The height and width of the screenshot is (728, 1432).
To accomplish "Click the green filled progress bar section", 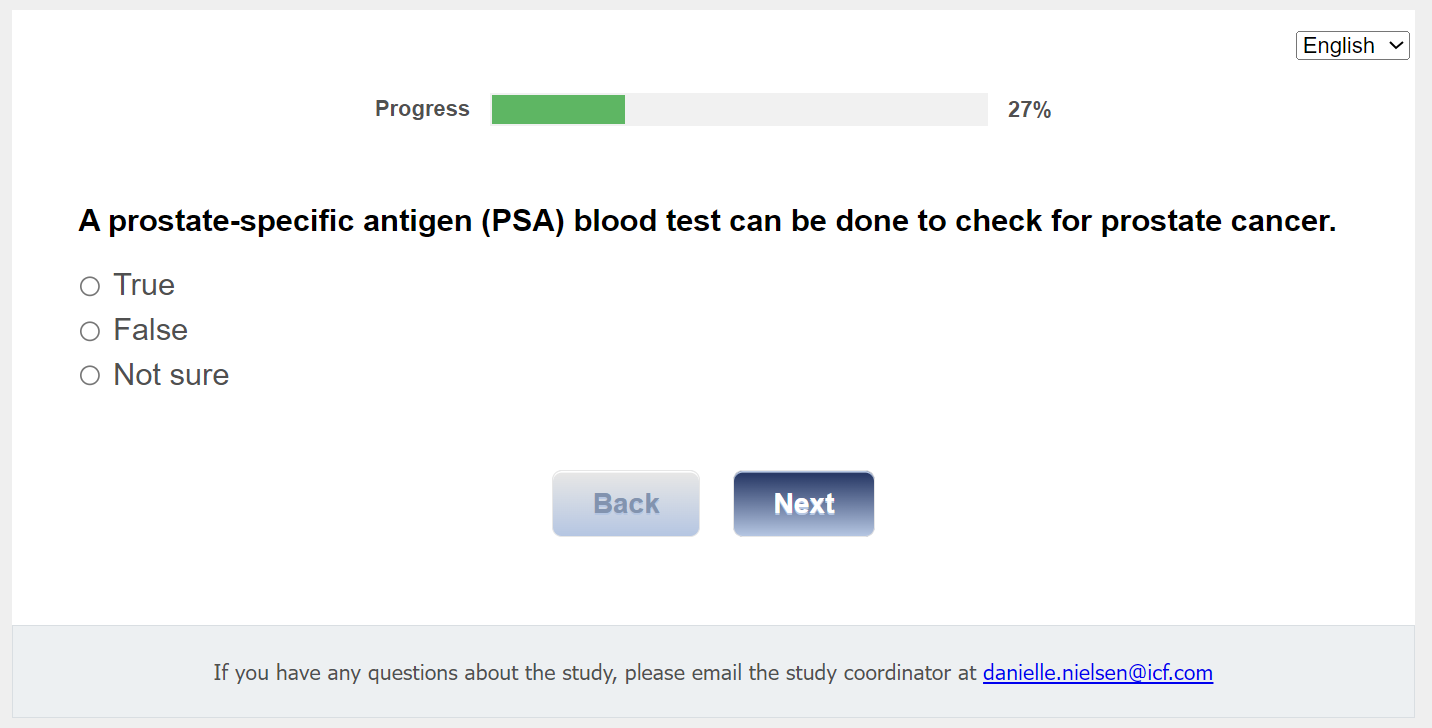I will [x=558, y=110].
